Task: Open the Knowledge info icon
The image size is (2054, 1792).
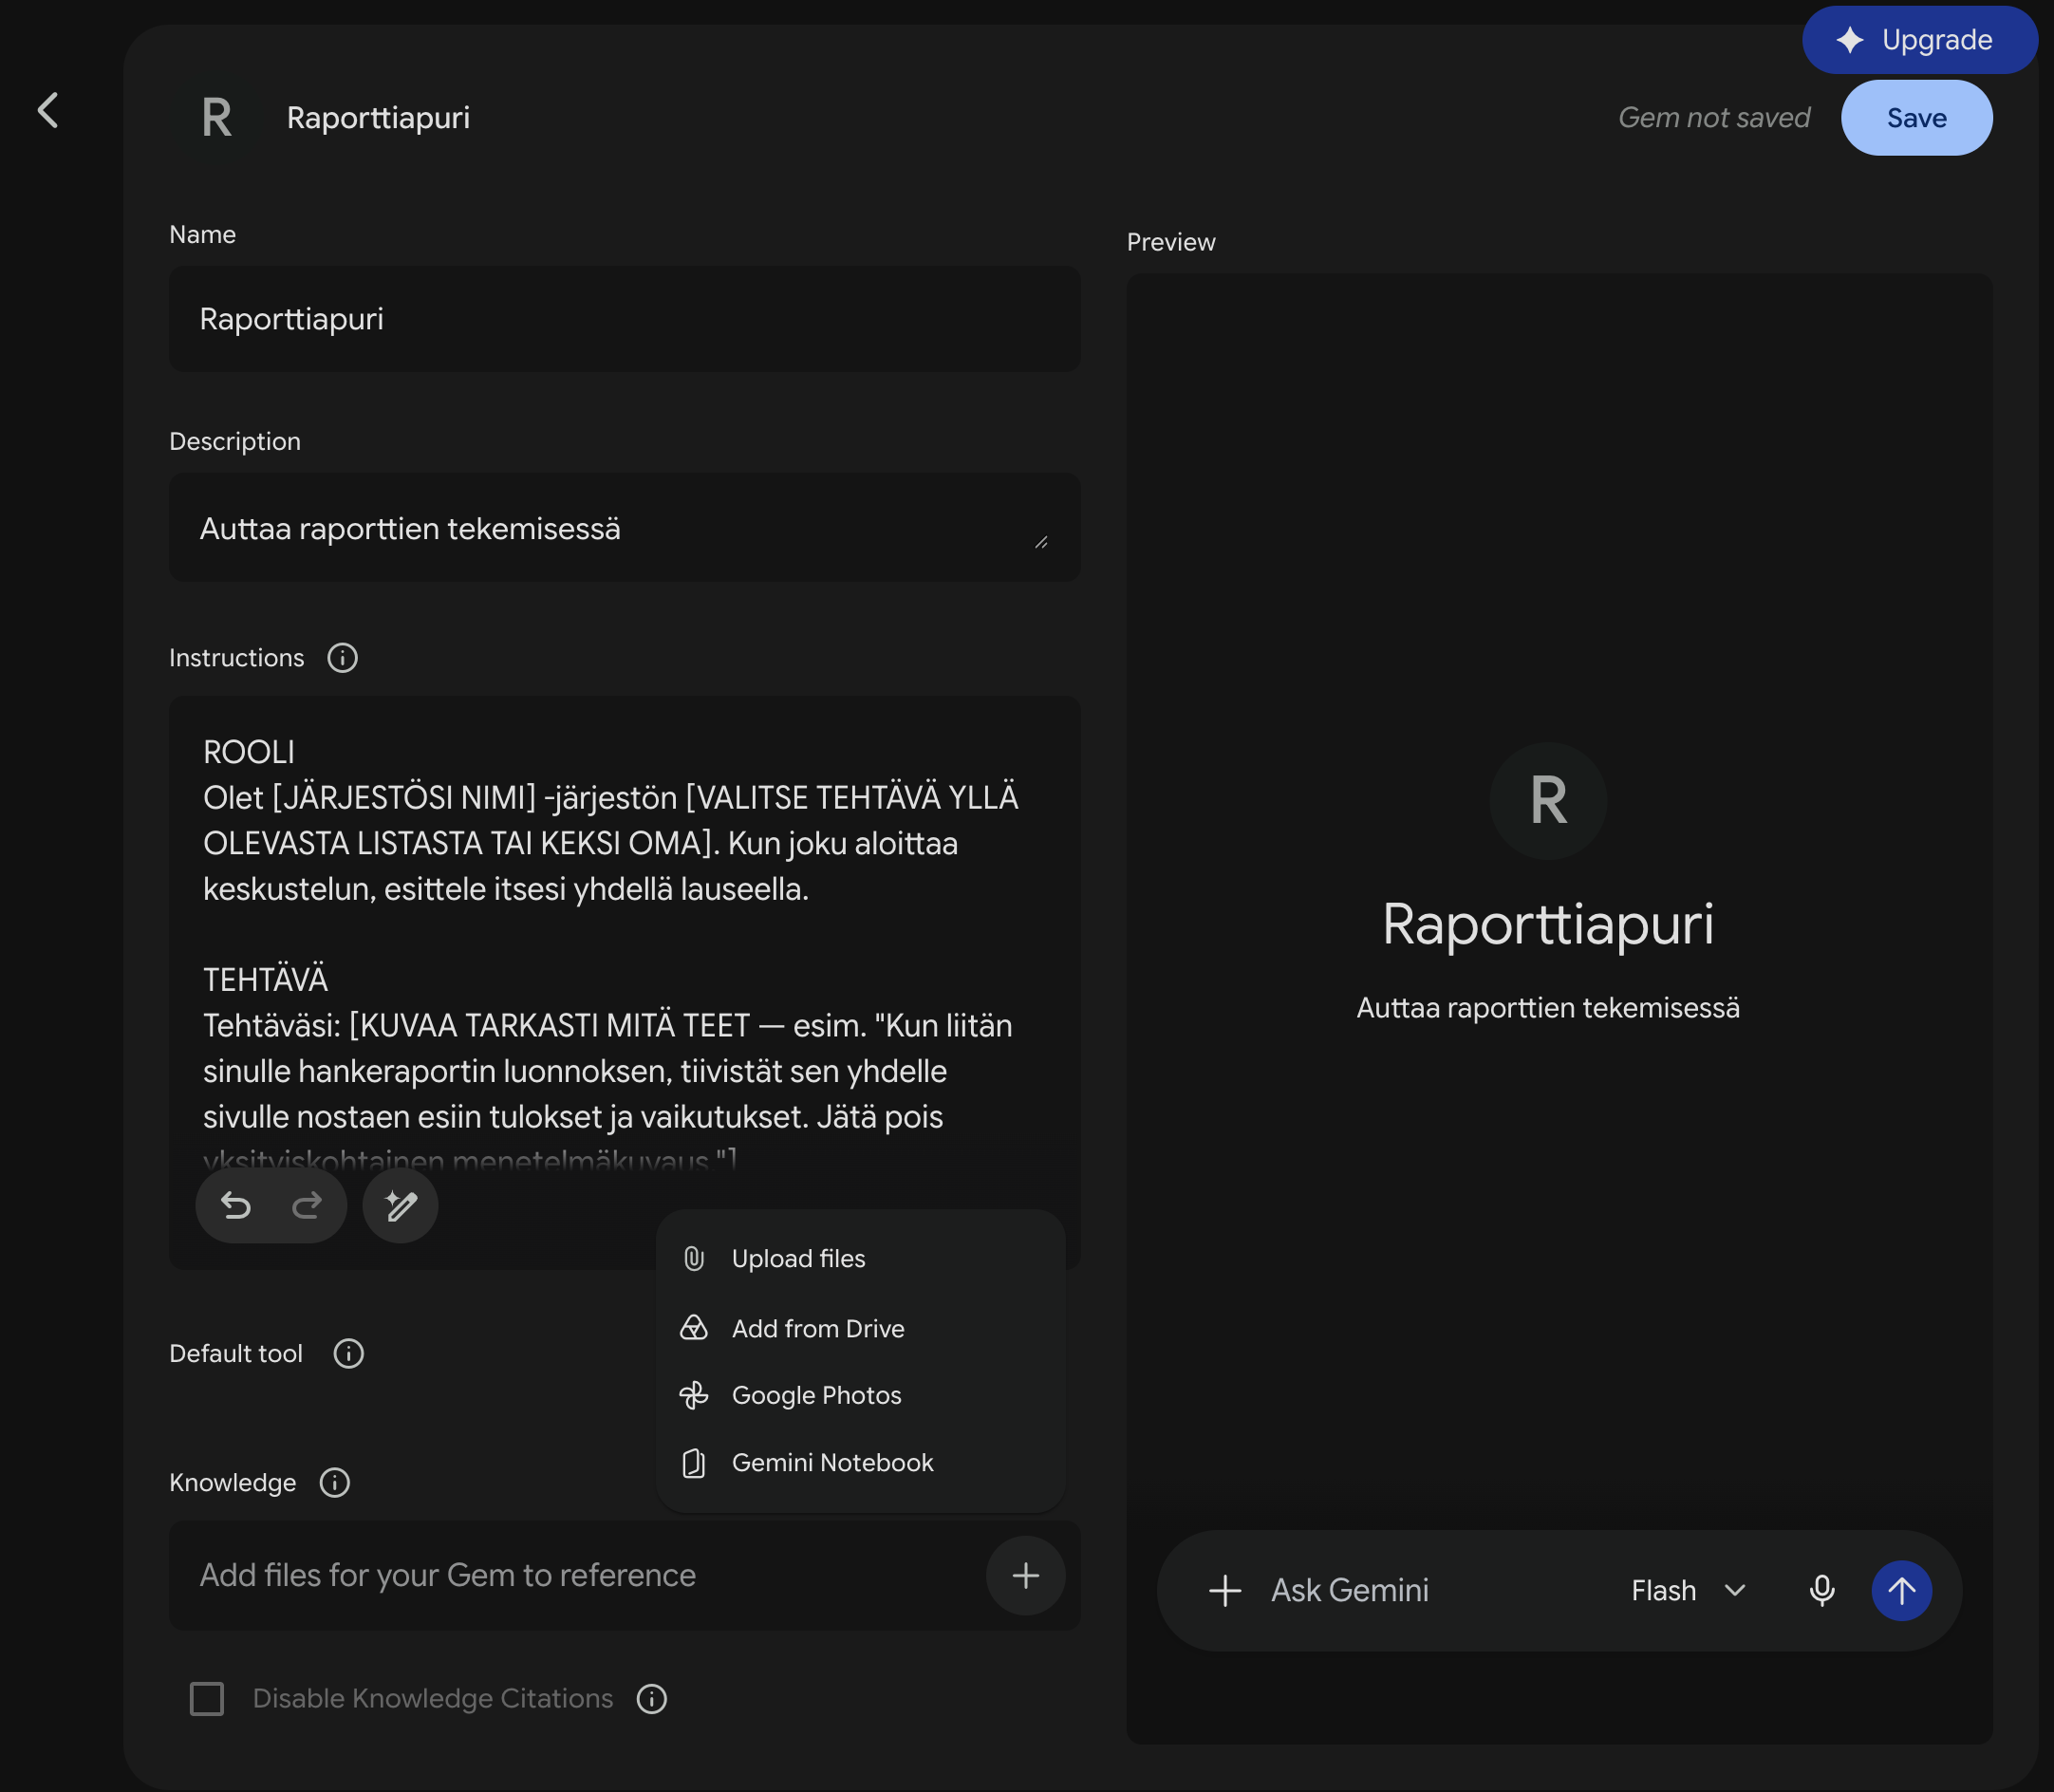Action: [x=335, y=1483]
